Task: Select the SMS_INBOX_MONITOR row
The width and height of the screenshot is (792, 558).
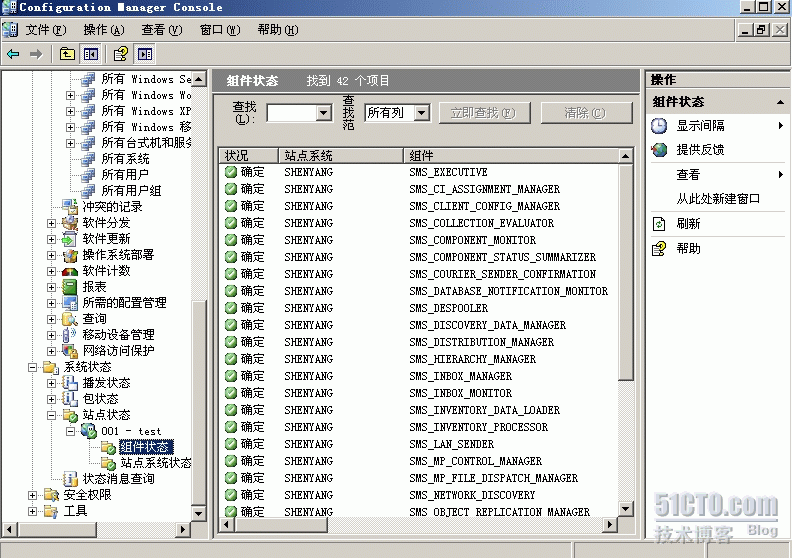Action: click(x=418, y=393)
